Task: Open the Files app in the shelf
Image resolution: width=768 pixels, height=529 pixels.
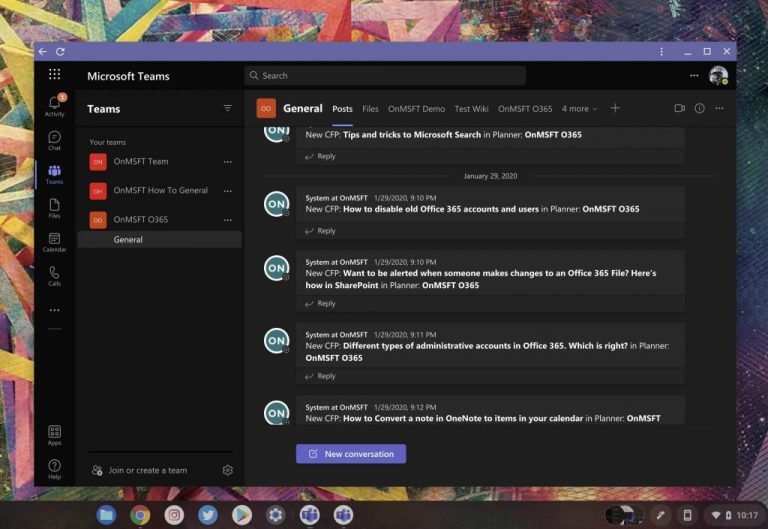Action: pos(106,515)
